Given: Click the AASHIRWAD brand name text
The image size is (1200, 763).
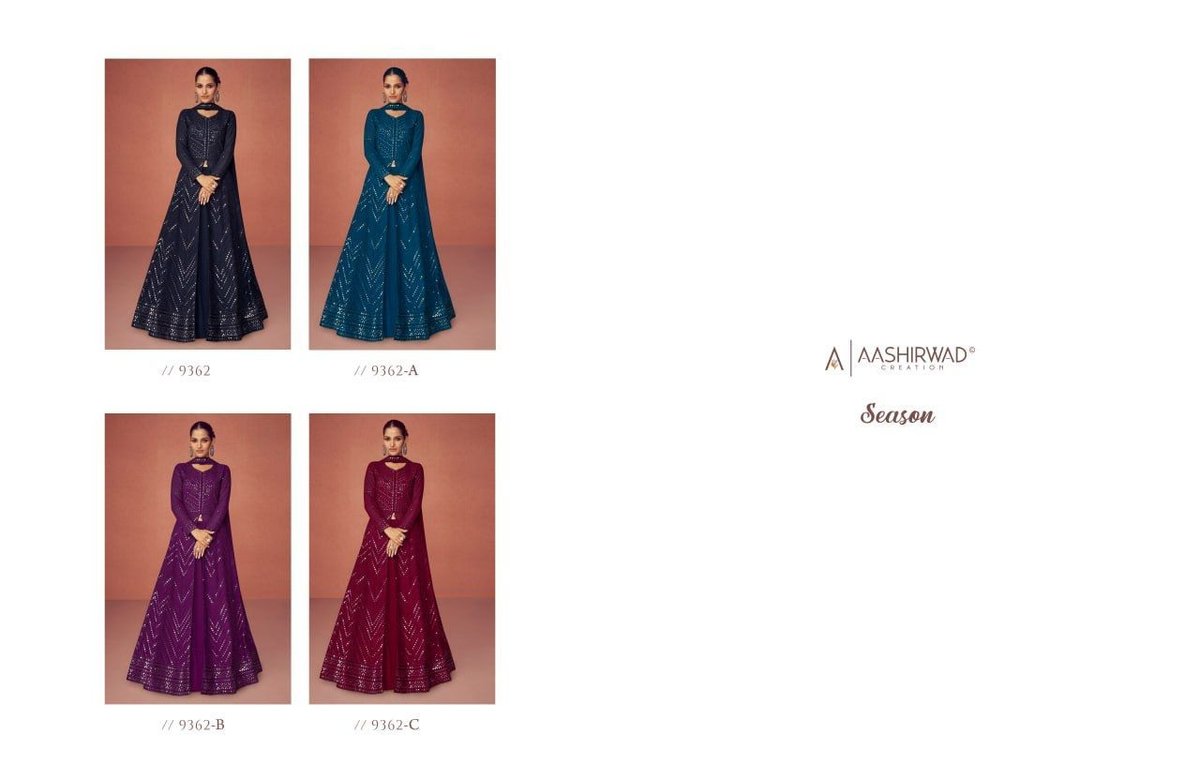Looking at the screenshot, I should pyautogui.click(x=911, y=354).
